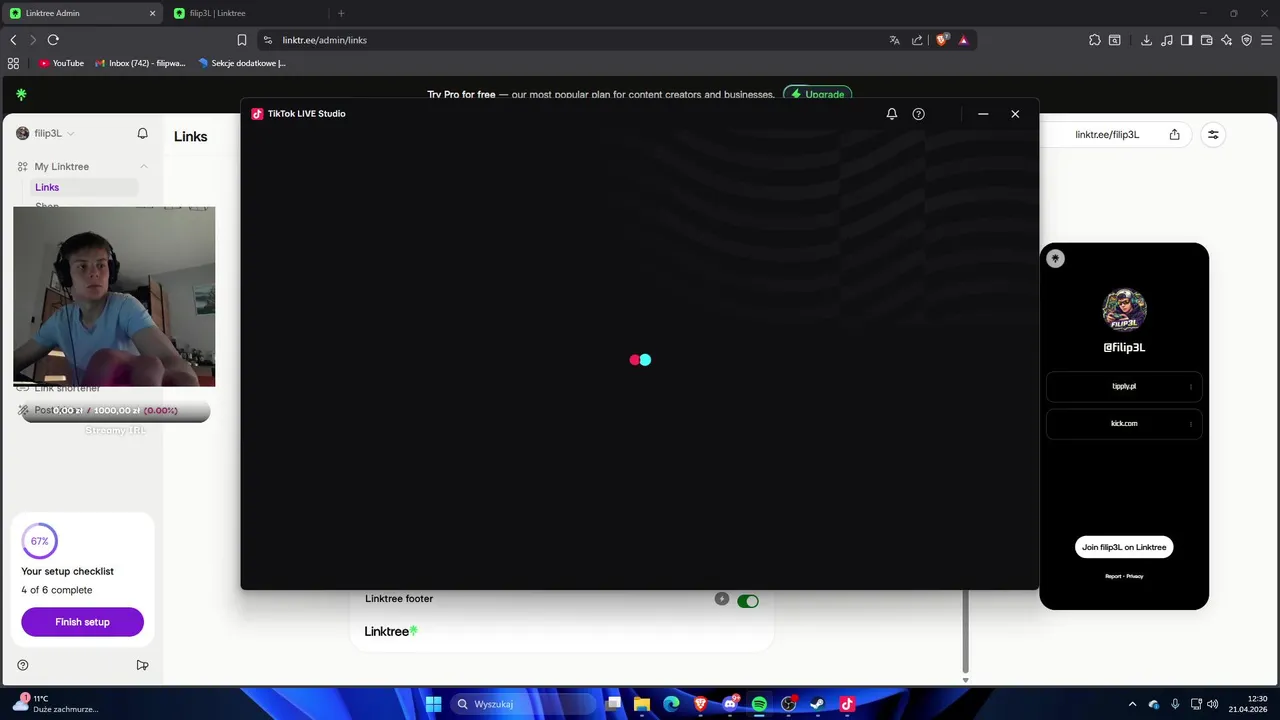
Task: Open help icon in TikTok LIVE Studio
Action: 919,114
